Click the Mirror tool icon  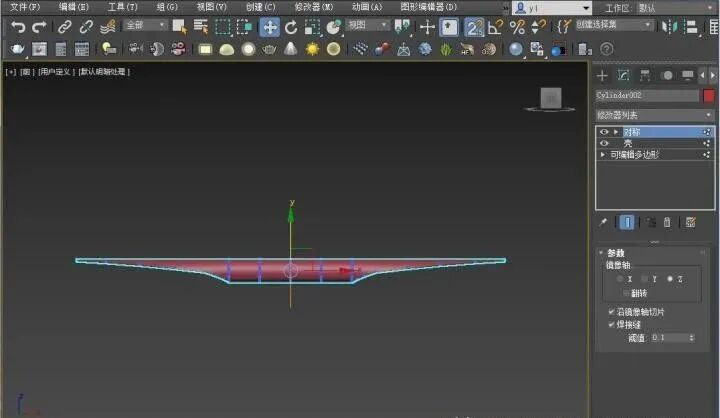click(x=669, y=27)
